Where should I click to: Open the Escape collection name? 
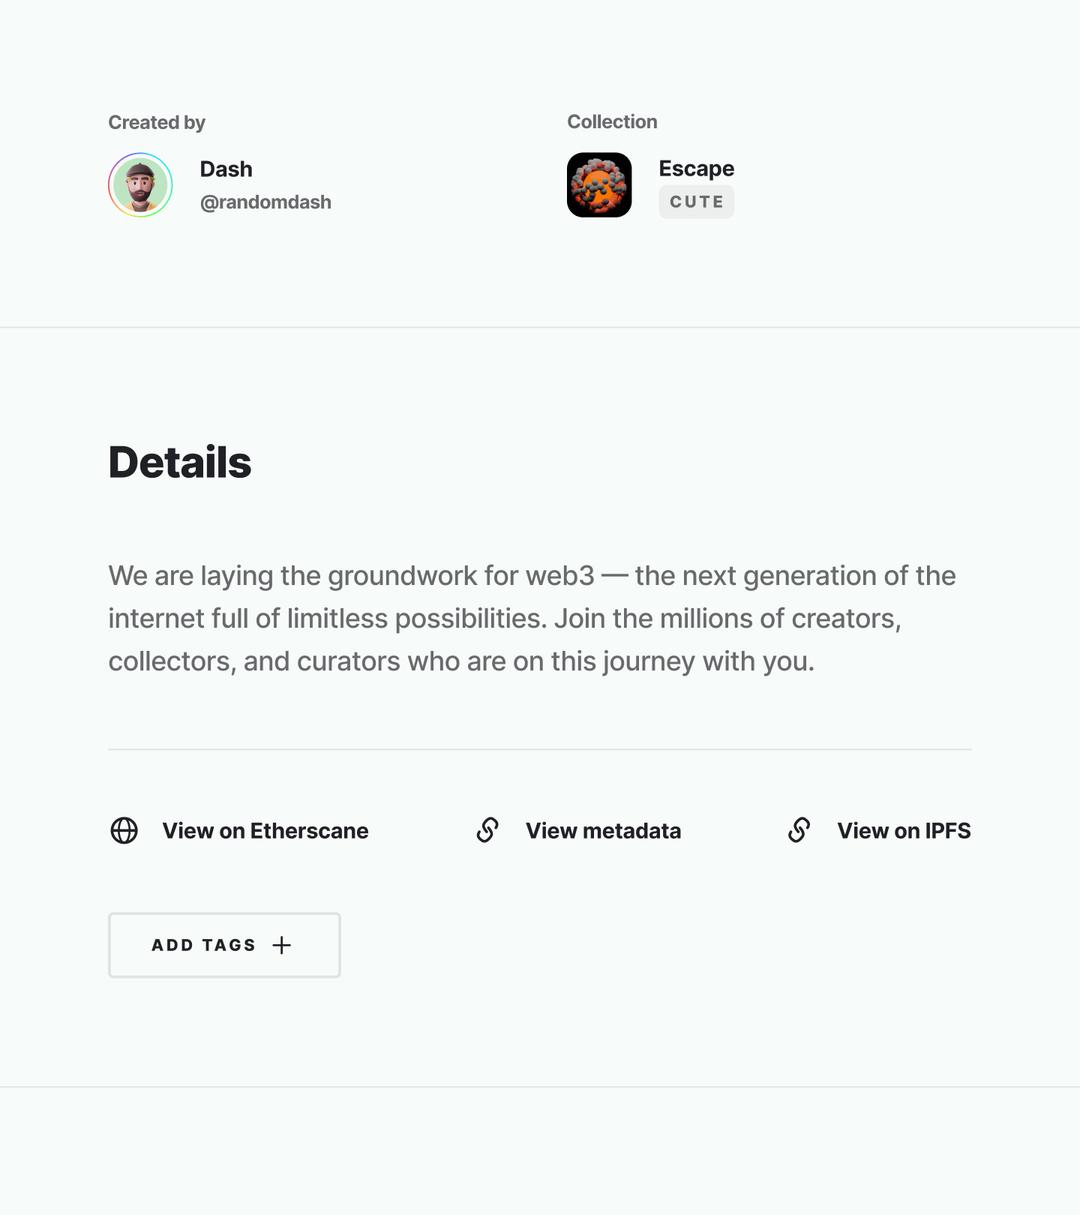point(697,168)
